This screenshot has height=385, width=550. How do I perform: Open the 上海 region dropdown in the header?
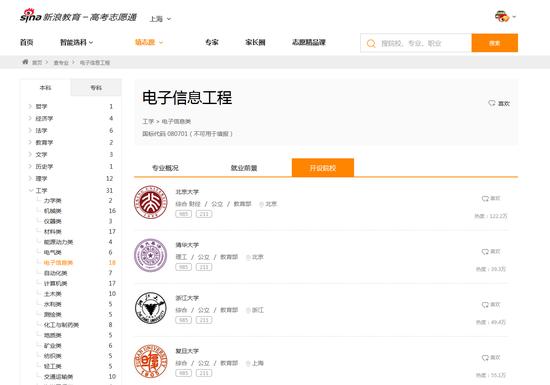coord(160,19)
